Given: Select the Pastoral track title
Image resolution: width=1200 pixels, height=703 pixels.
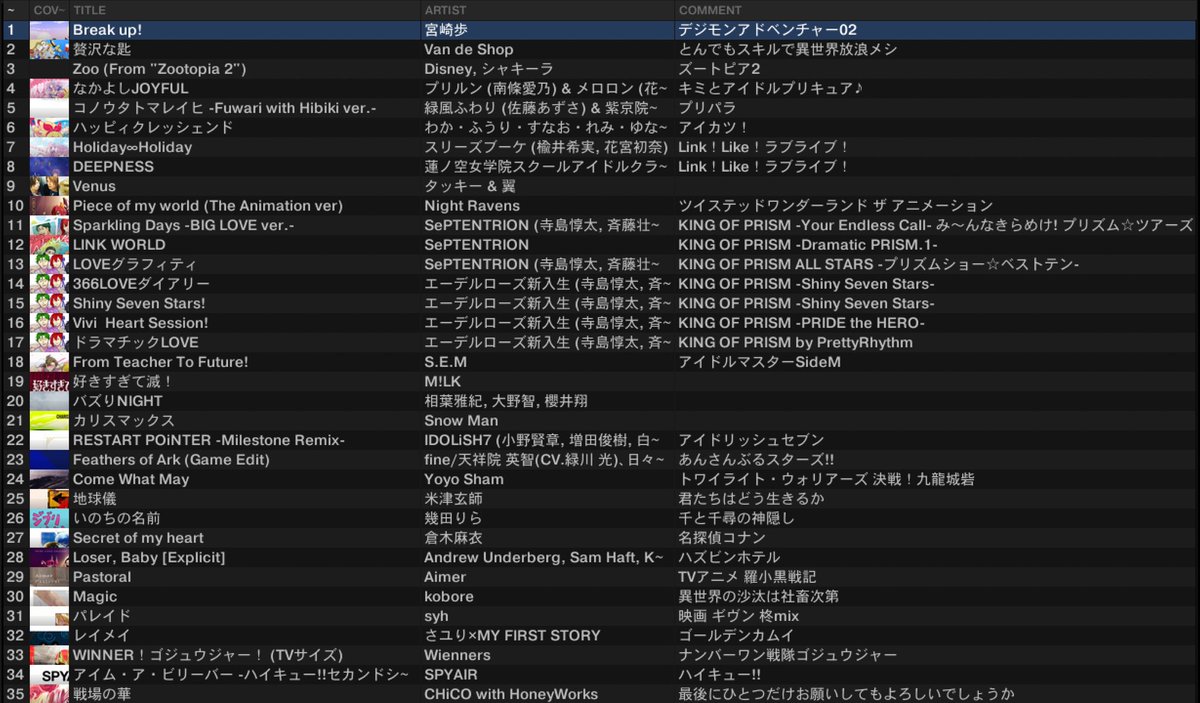Looking at the screenshot, I should 102,577.
